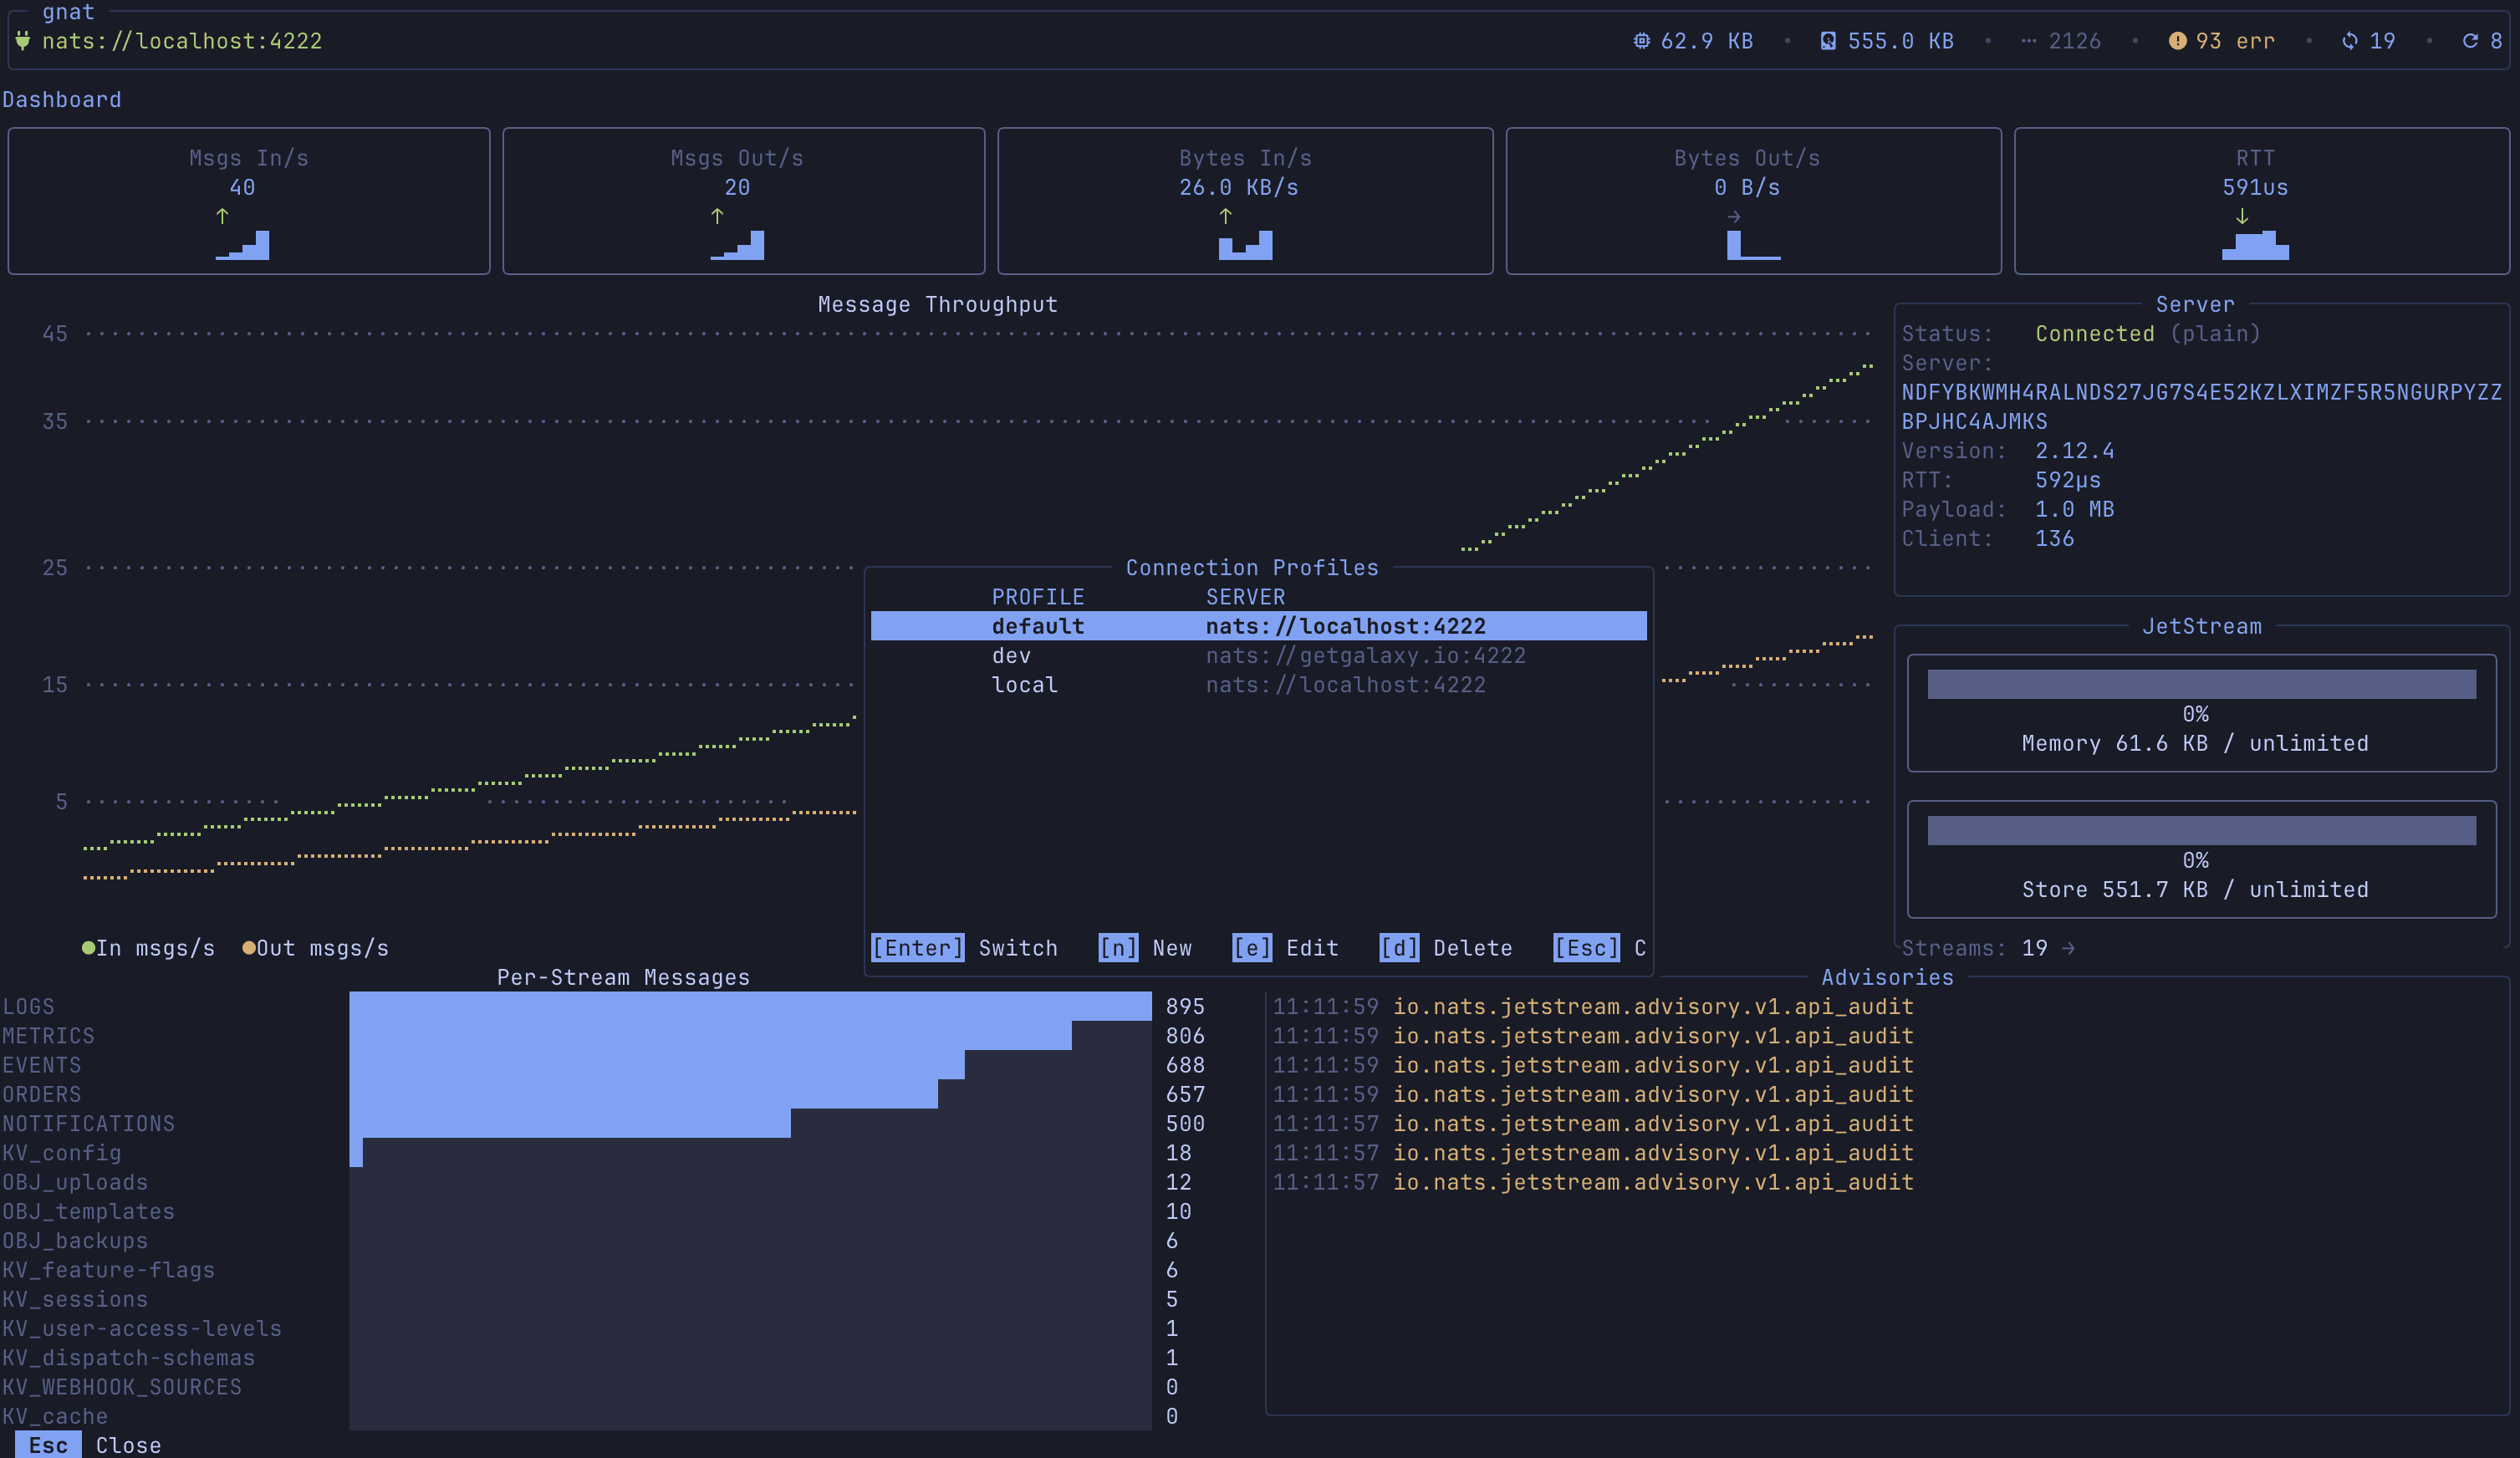Screen dimensions: 2520x1458
Task: Click the orange error warning icon
Action: (2177, 41)
